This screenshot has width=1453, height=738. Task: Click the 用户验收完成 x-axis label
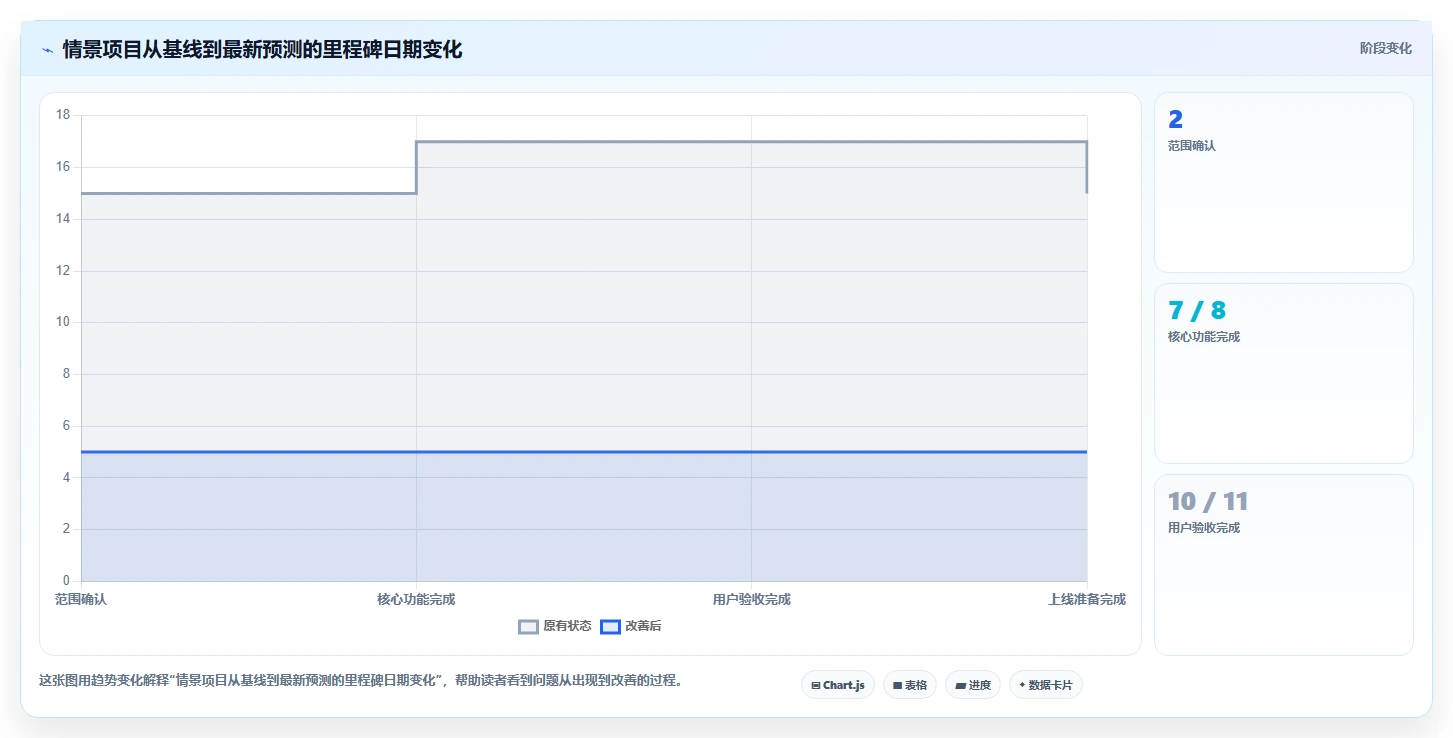752,599
